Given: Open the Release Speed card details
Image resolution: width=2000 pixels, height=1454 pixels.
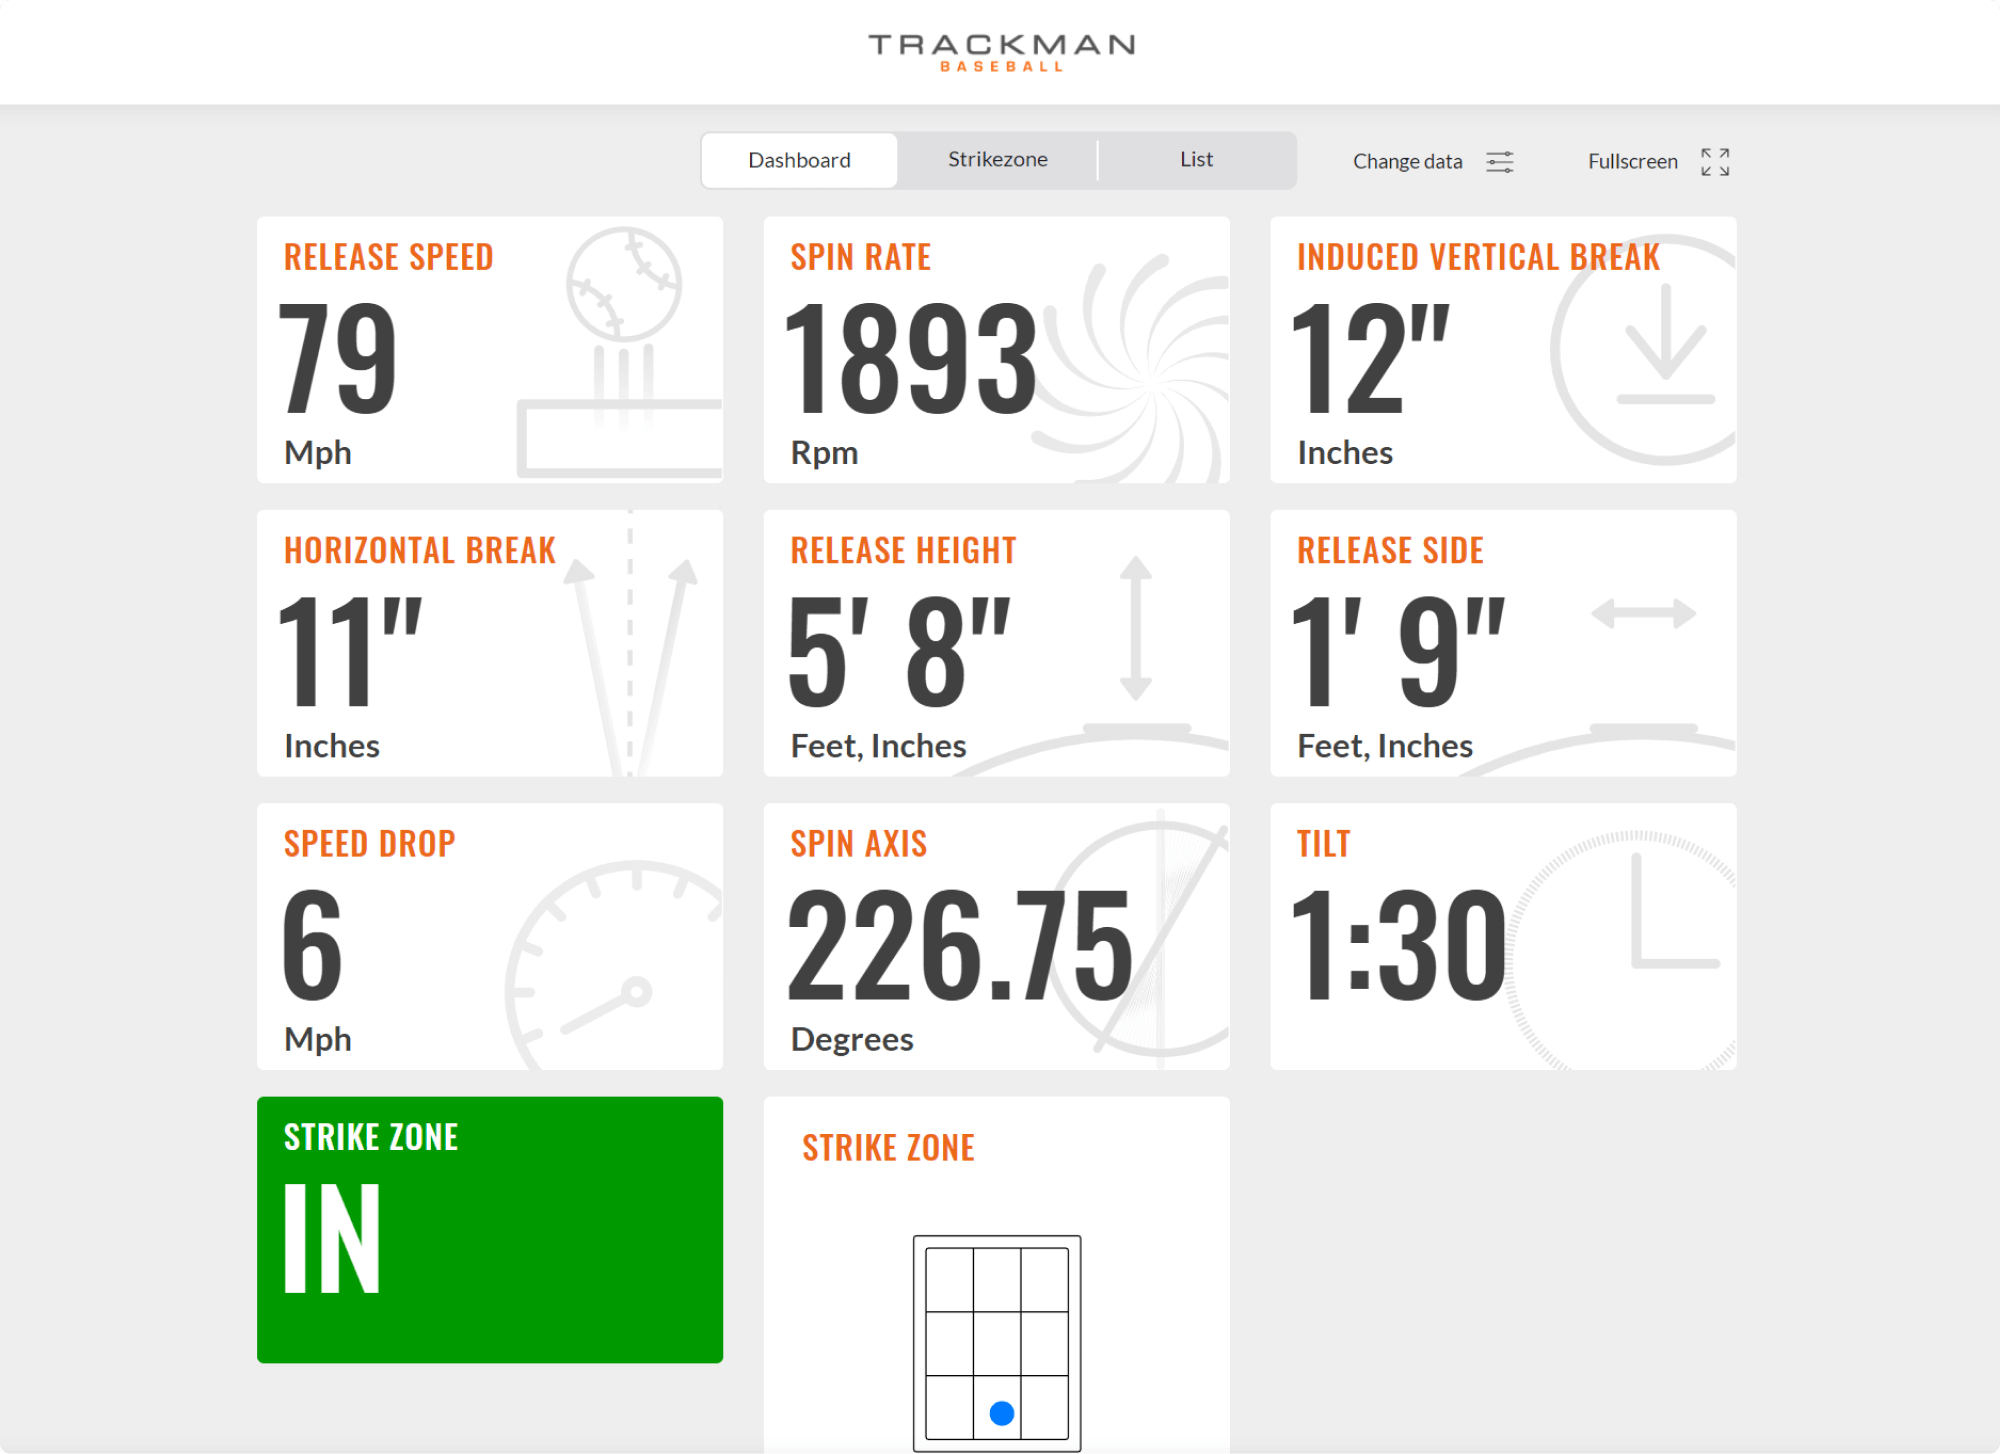Looking at the screenshot, I should pyautogui.click(x=490, y=350).
